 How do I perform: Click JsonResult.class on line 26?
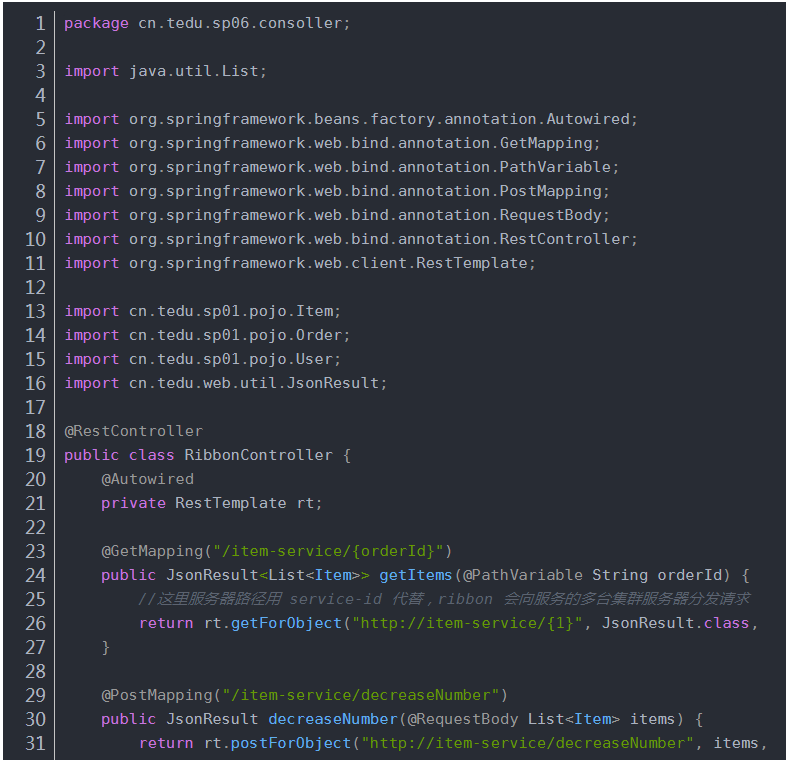(675, 623)
